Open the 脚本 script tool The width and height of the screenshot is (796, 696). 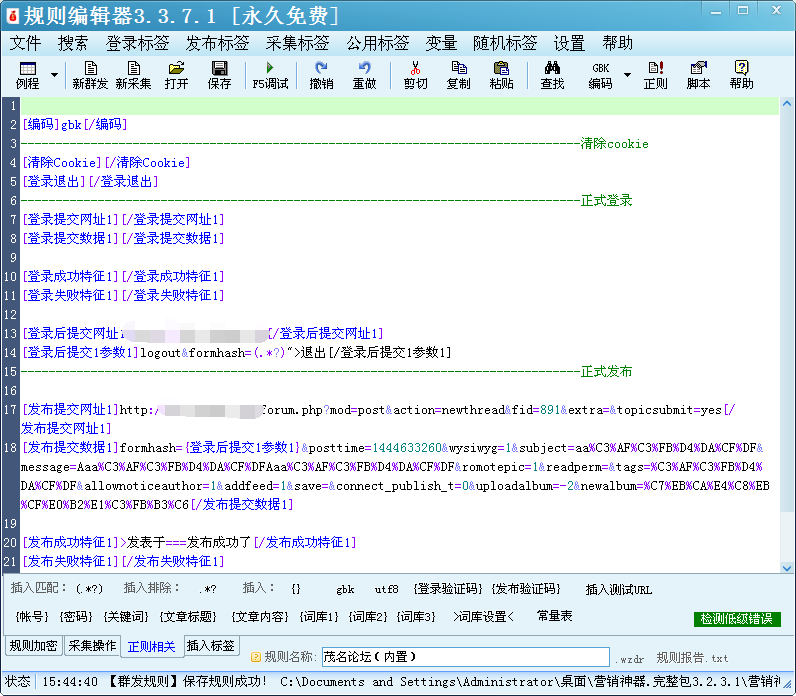coord(699,75)
